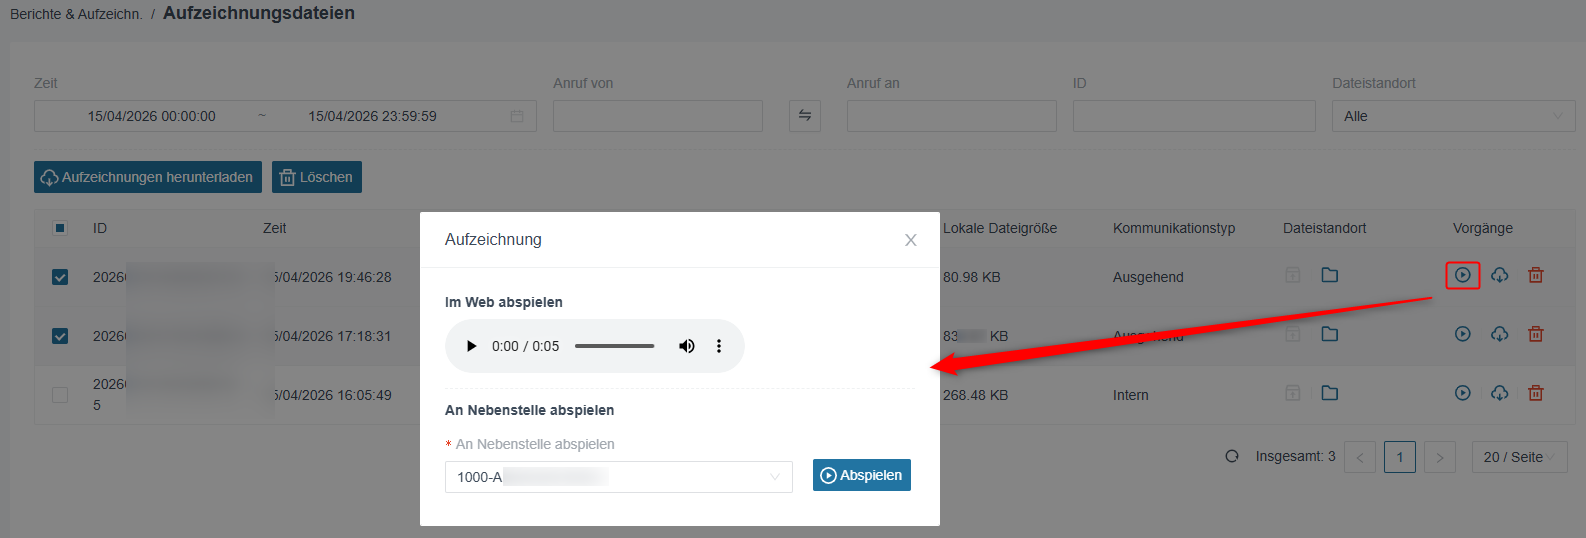1586x538 pixels.
Task: Mute the audio player volume icon
Action: click(x=687, y=346)
